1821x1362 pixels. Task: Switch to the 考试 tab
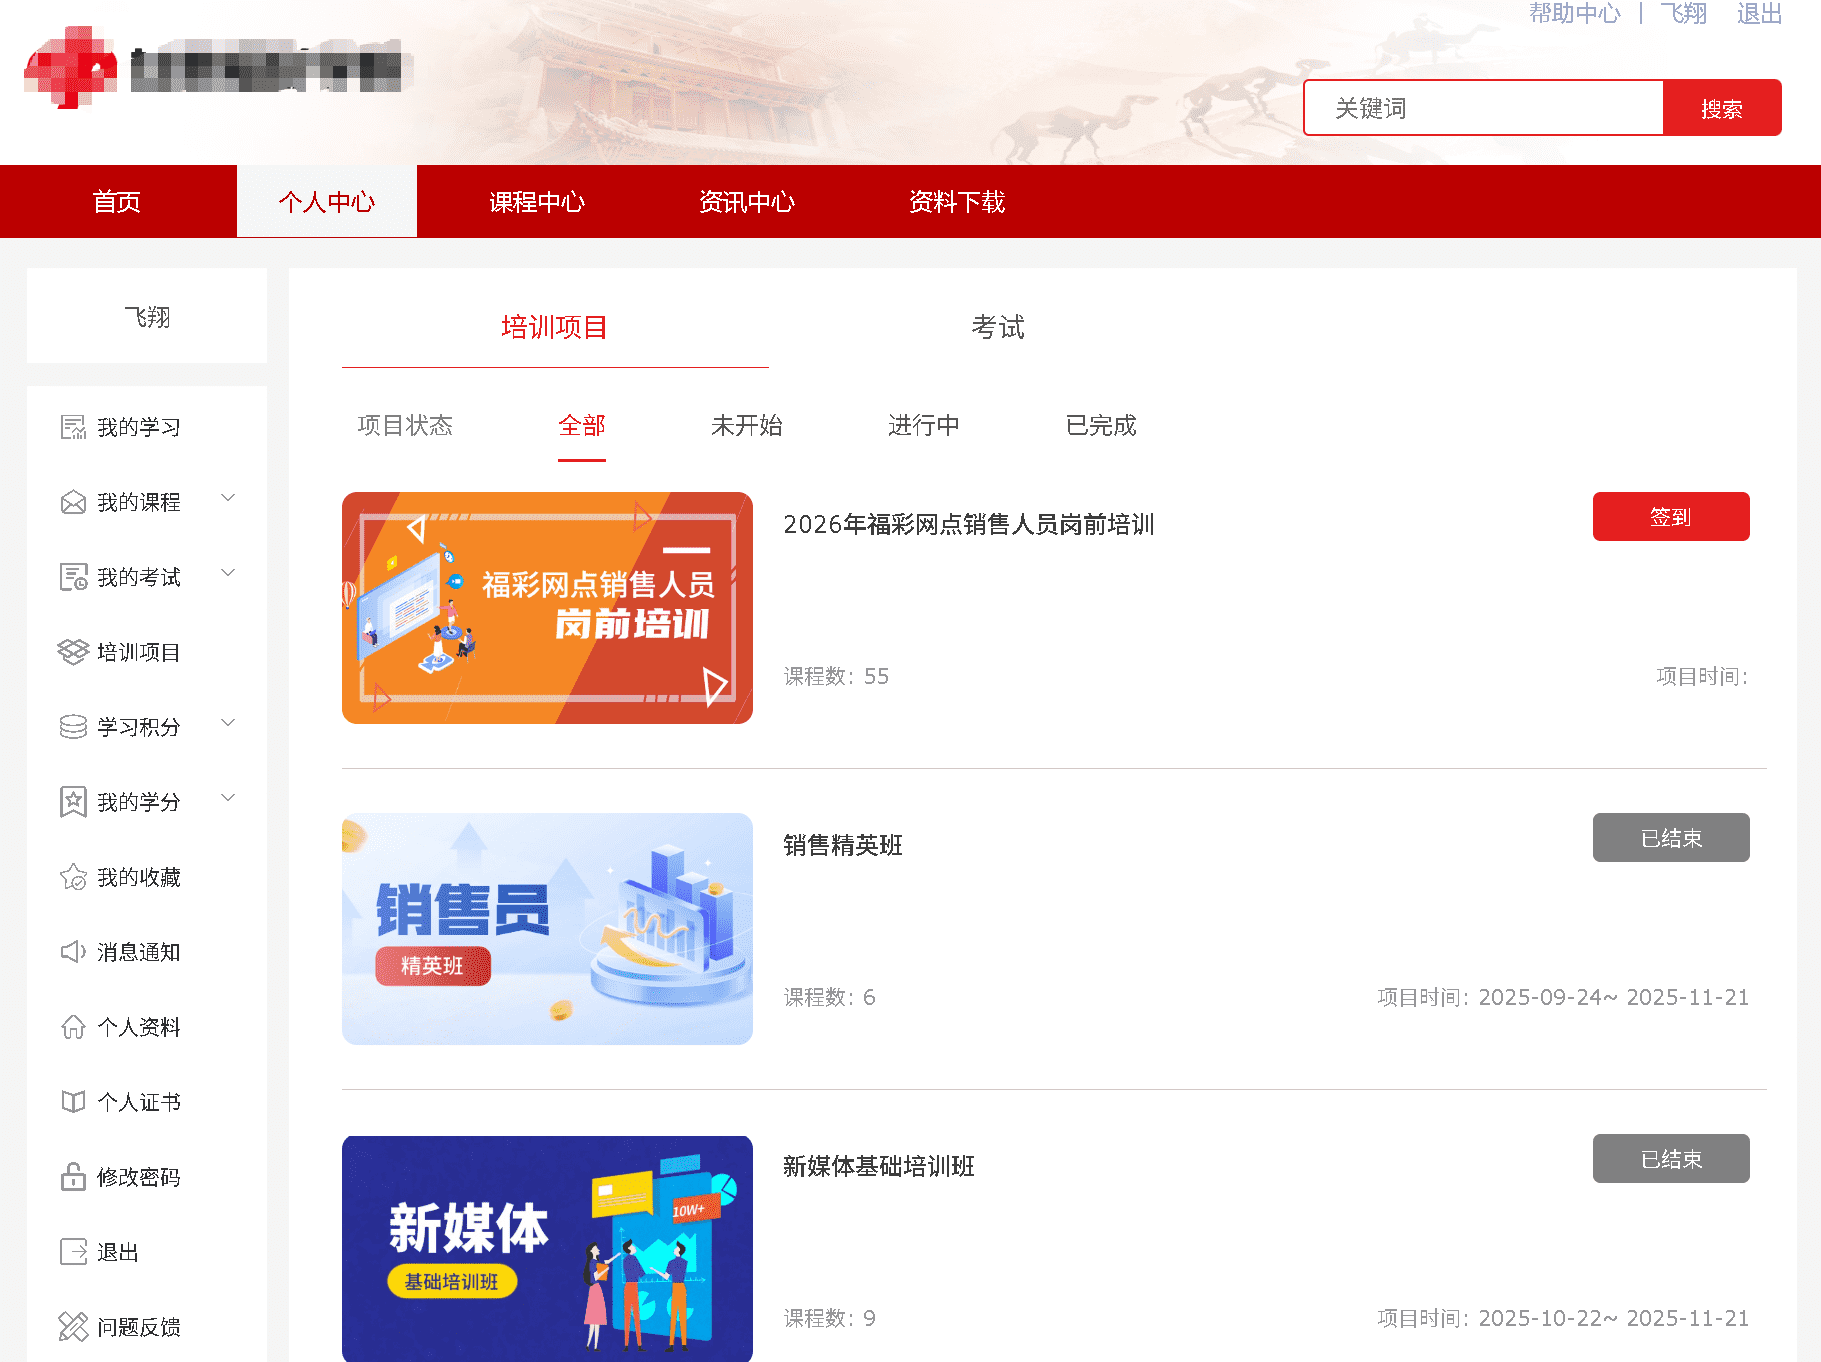pyautogui.click(x=997, y=327)
